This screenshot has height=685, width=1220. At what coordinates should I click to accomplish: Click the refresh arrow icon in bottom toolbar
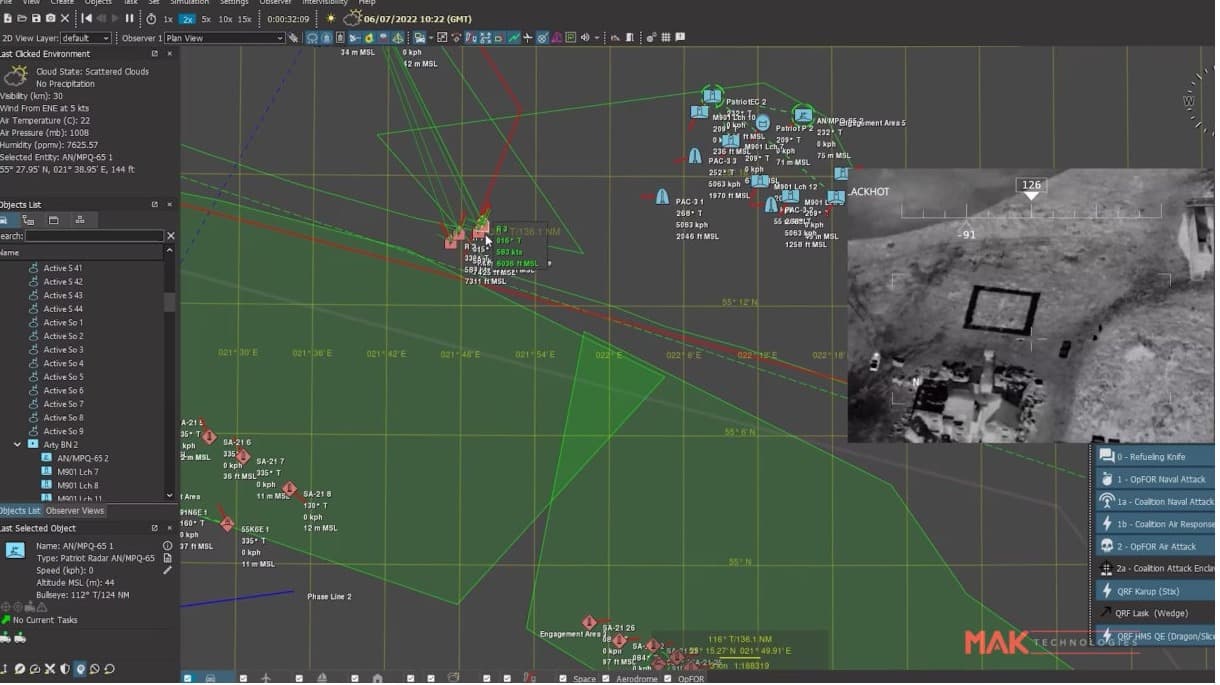(109, 669)
